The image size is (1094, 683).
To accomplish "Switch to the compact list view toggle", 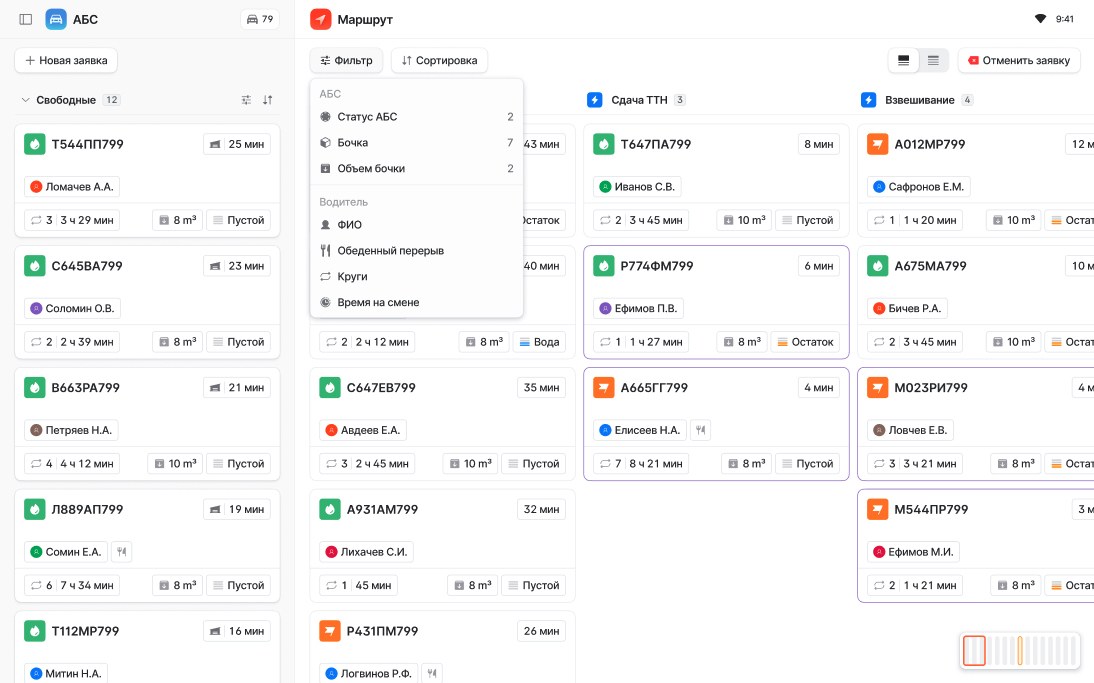I will coord(933,61).
